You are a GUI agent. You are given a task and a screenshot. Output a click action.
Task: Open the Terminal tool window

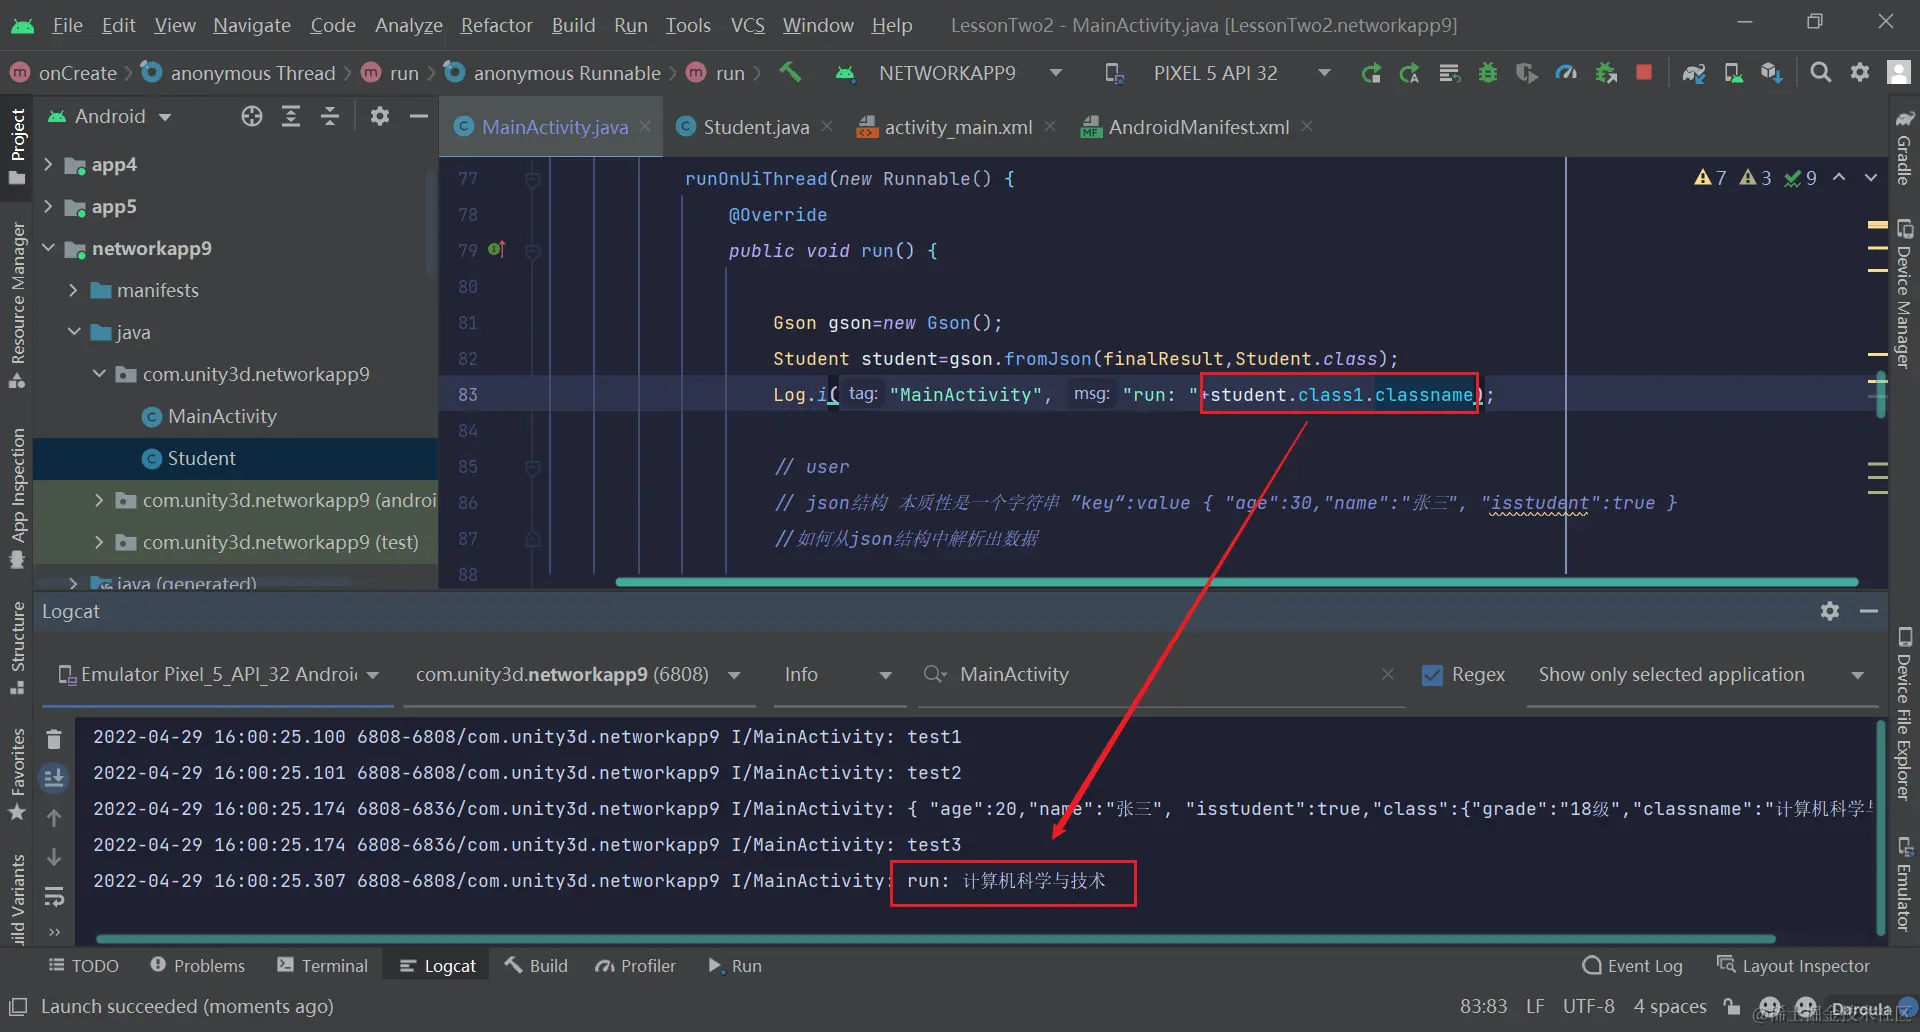(x=323, y=966)
